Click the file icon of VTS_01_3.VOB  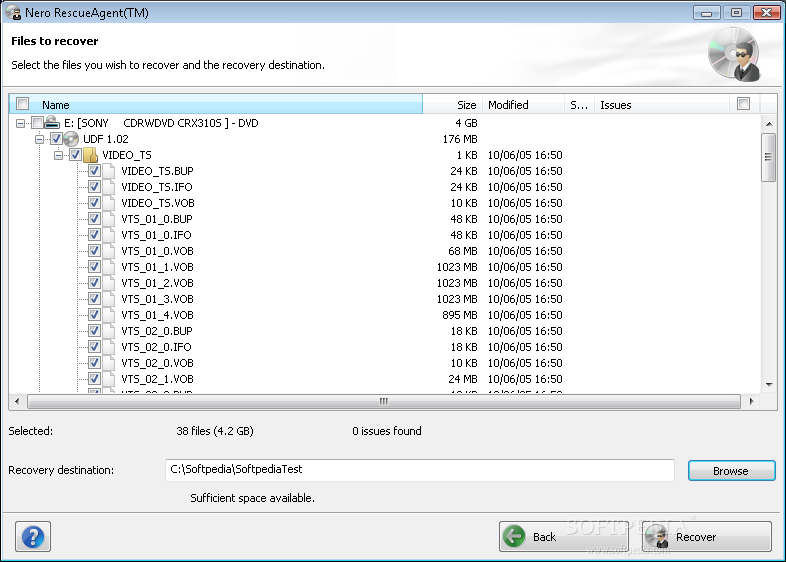click(x=109, y=299)
